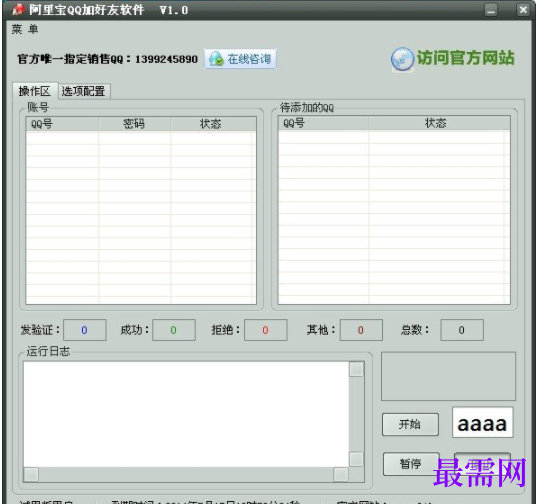This screenshot has height=504, width=545.
Task: Click the QQ号 column header in 账号 list
Action: 62,124
